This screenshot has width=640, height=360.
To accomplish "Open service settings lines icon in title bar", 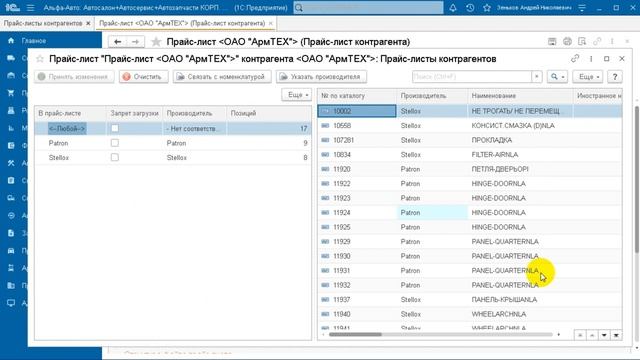I will tap(582, 8).
